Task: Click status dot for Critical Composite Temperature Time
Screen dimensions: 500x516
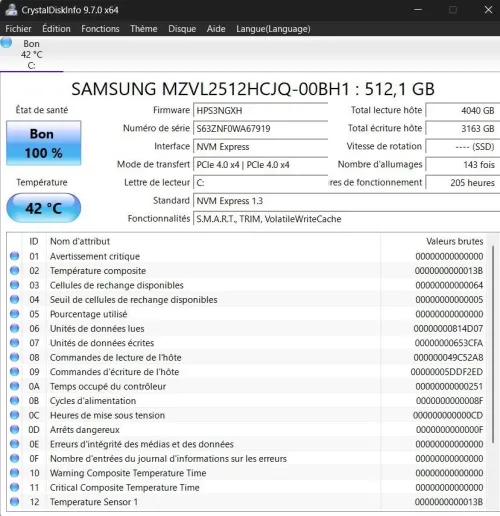Action: click(x=14, y=487)
